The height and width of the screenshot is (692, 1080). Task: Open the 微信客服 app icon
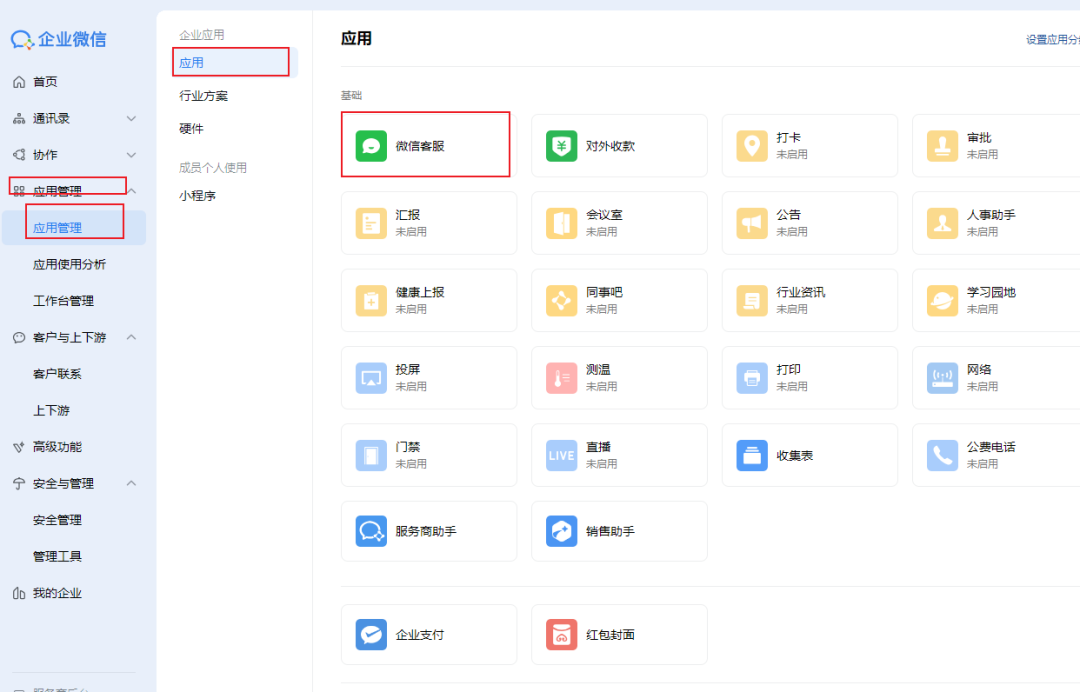371,146
